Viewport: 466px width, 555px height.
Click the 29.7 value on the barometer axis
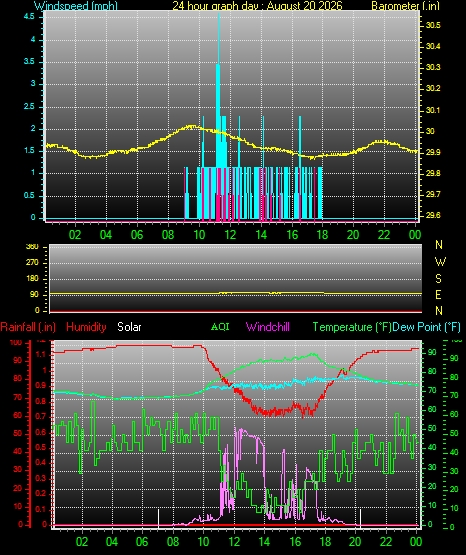point(433,194)
